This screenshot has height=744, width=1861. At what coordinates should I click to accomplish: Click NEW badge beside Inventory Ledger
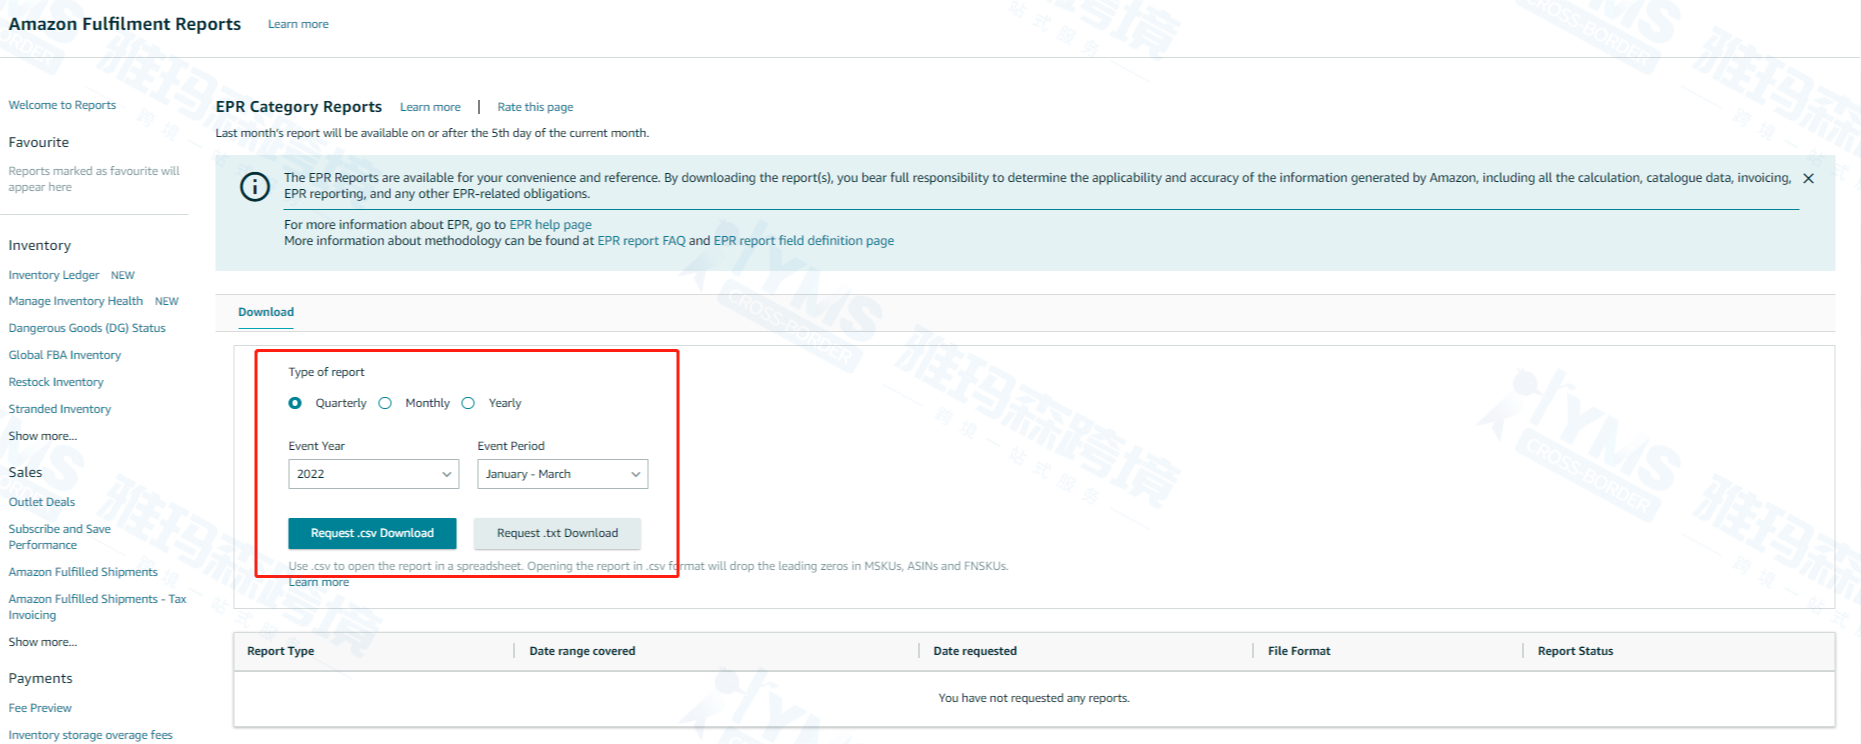point(123,275)
